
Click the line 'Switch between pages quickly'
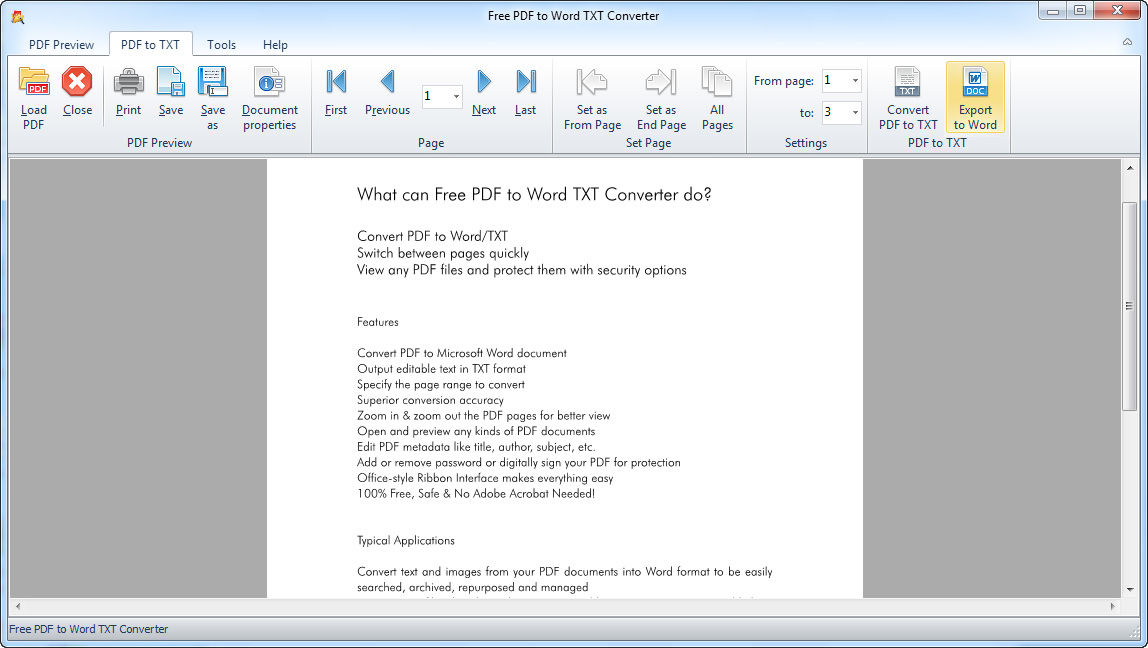click(x=443, y=253)
